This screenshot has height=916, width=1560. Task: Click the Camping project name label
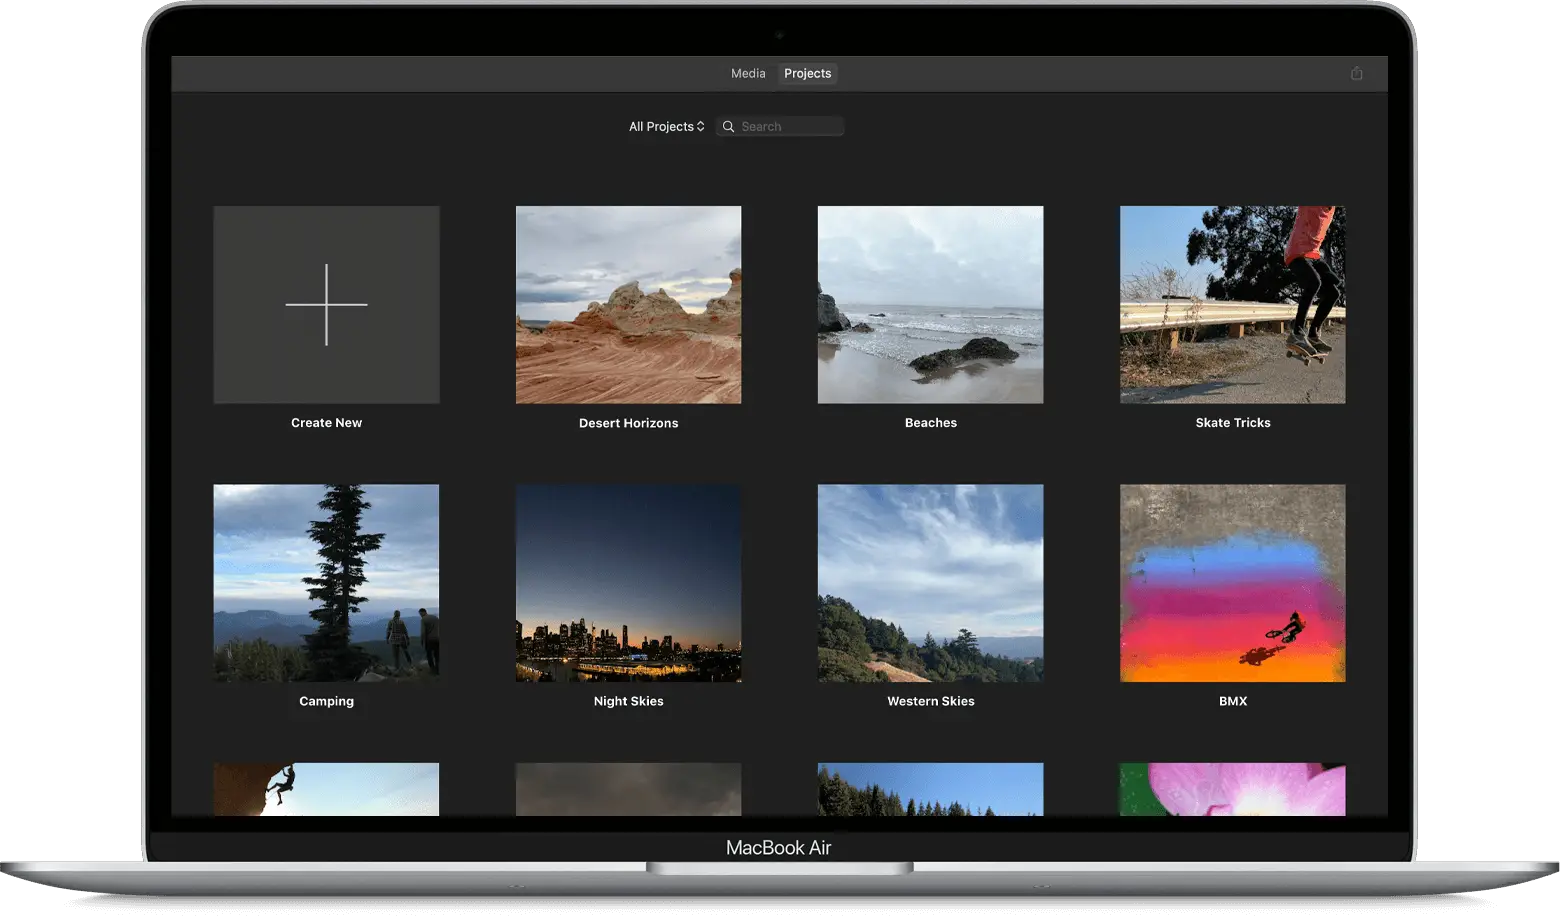(325, 701)
